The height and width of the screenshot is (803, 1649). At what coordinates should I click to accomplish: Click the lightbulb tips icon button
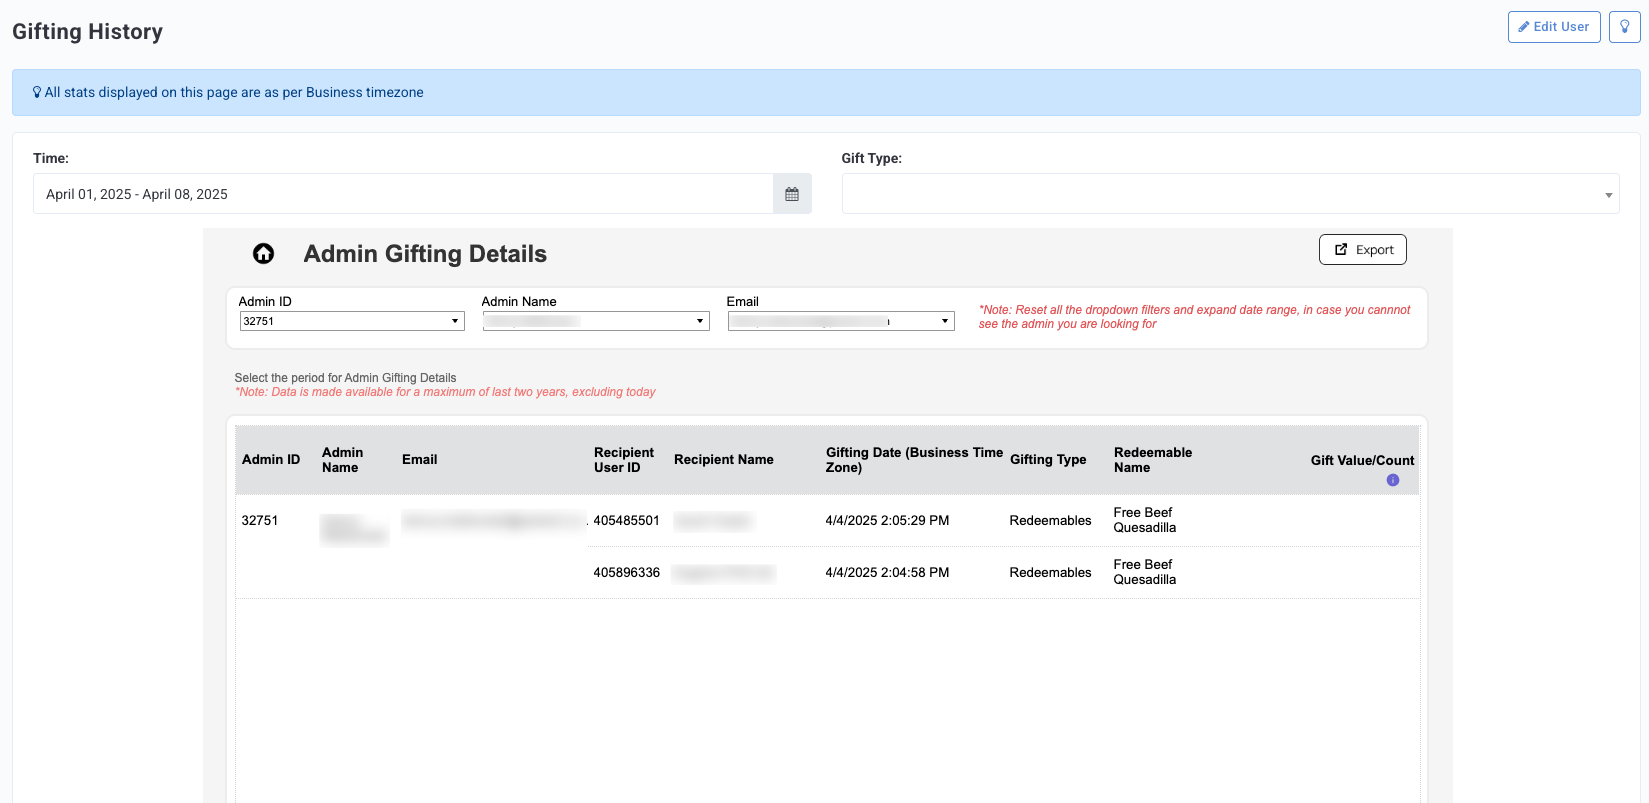click(x=1625, y=27)
